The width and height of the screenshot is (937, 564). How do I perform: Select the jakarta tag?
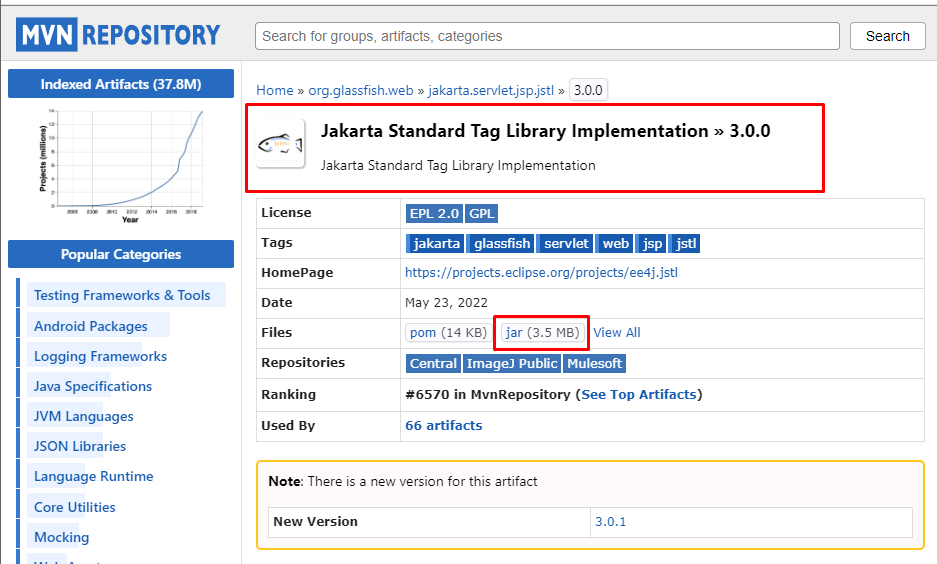coord(435,243)
